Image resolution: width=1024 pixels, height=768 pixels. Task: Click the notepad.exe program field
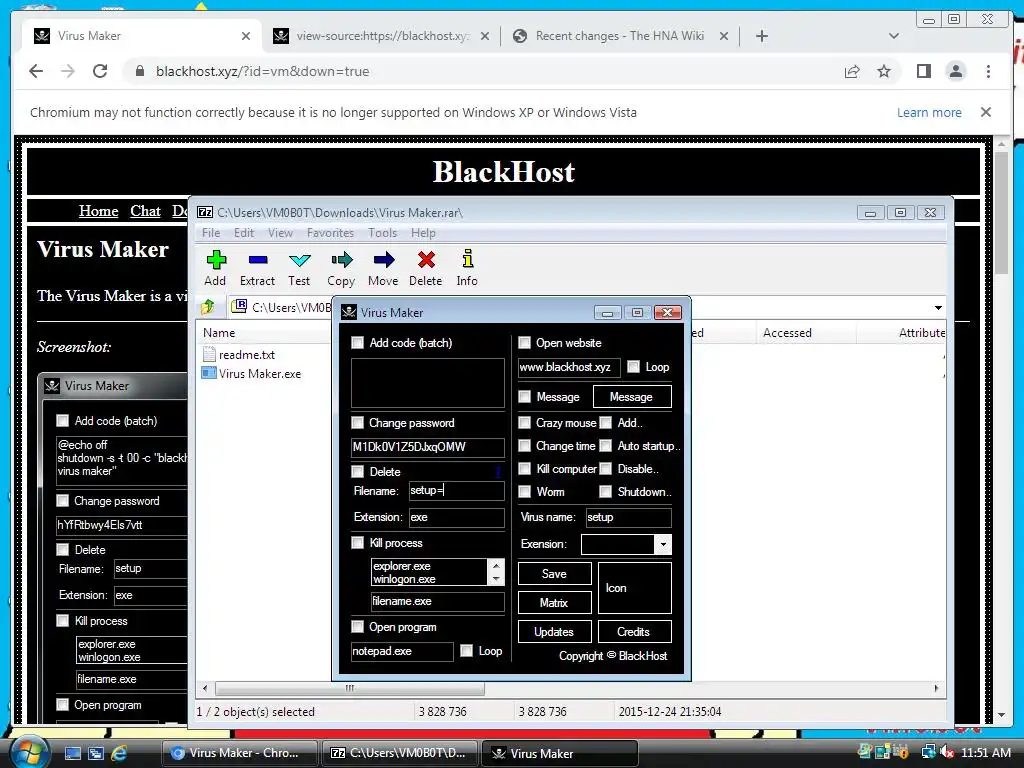[x=402, y=651]
